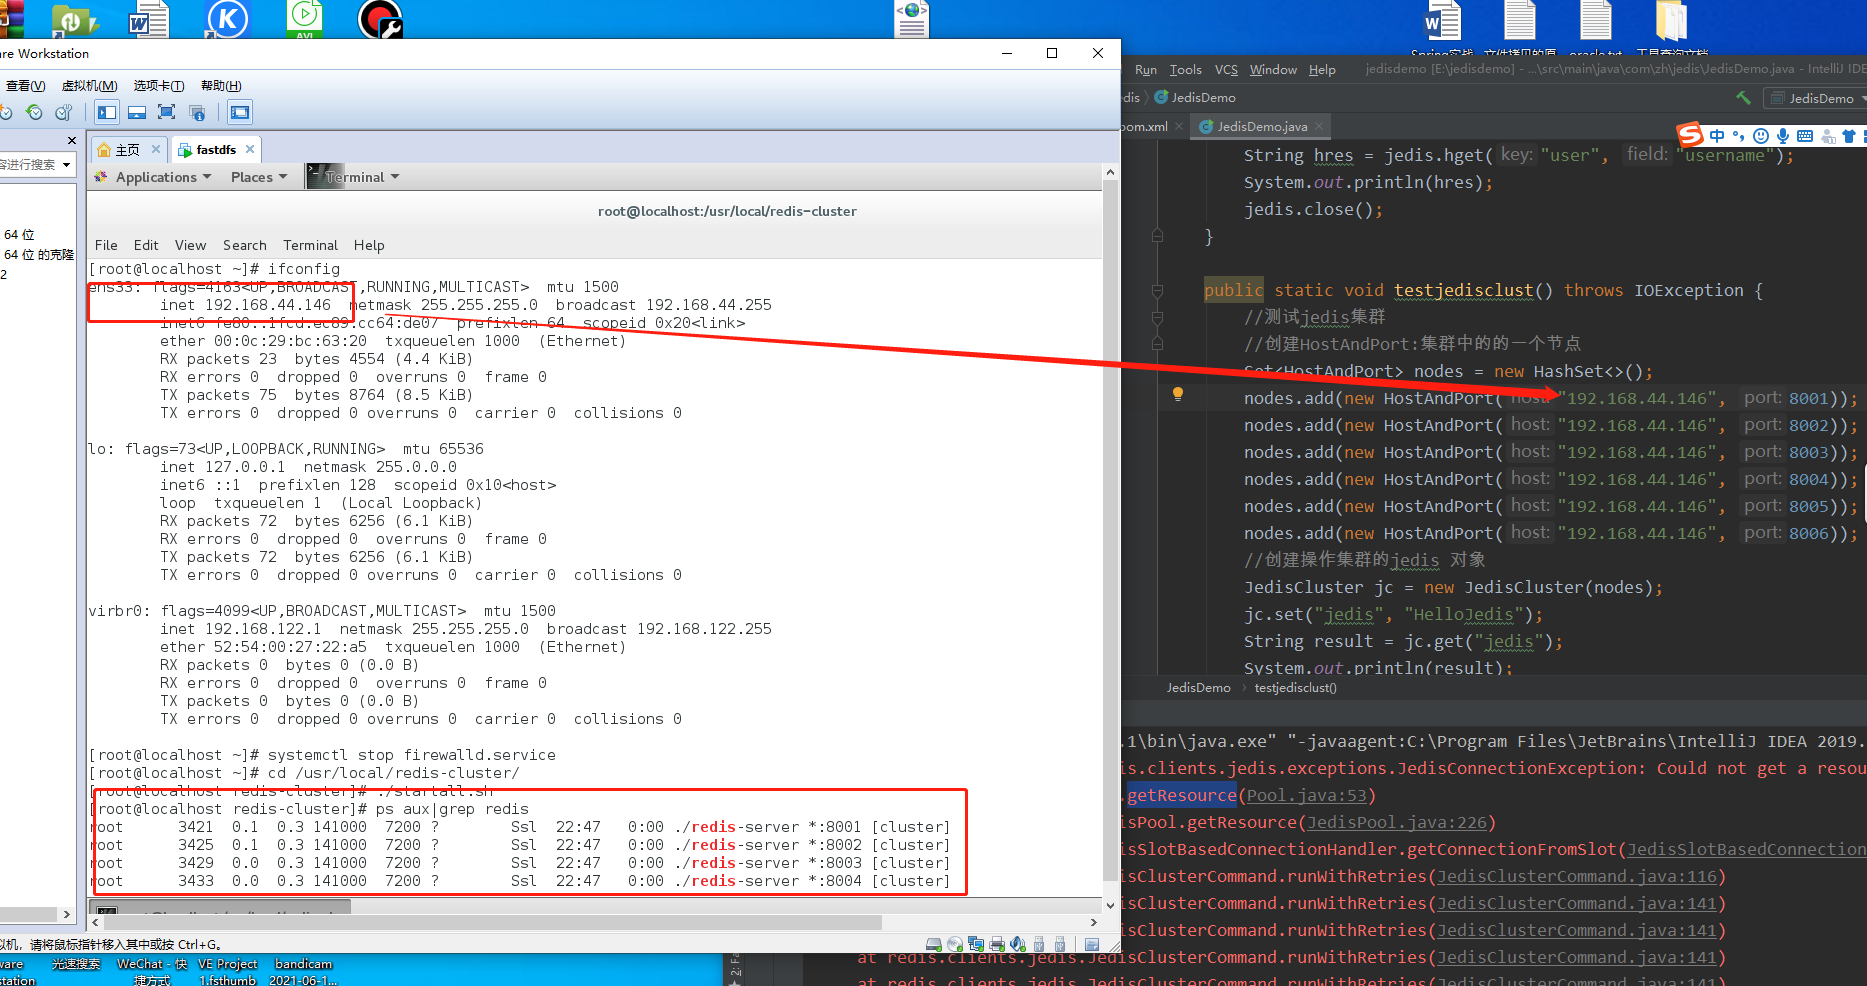The height and width of the screenshot is (986, 1867).
Task: Click the green hammer Build Project icon
Action: pos(1743,97)
